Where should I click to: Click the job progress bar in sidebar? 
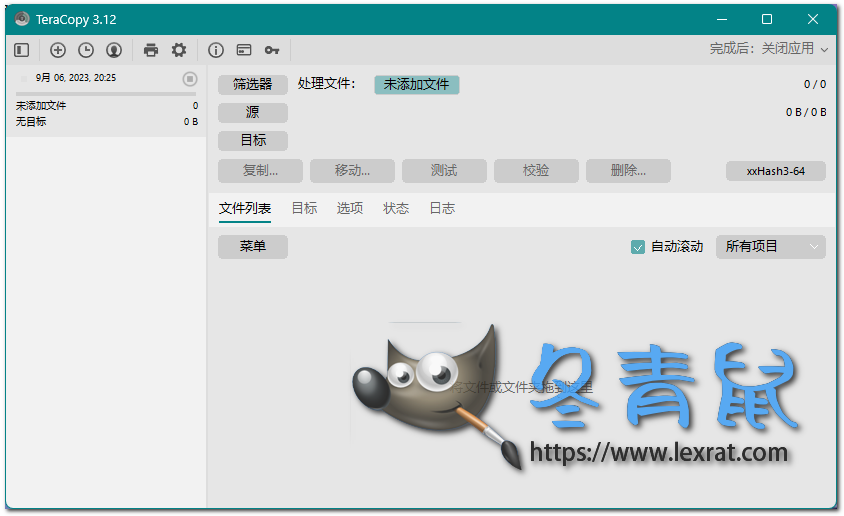[106, 94]
